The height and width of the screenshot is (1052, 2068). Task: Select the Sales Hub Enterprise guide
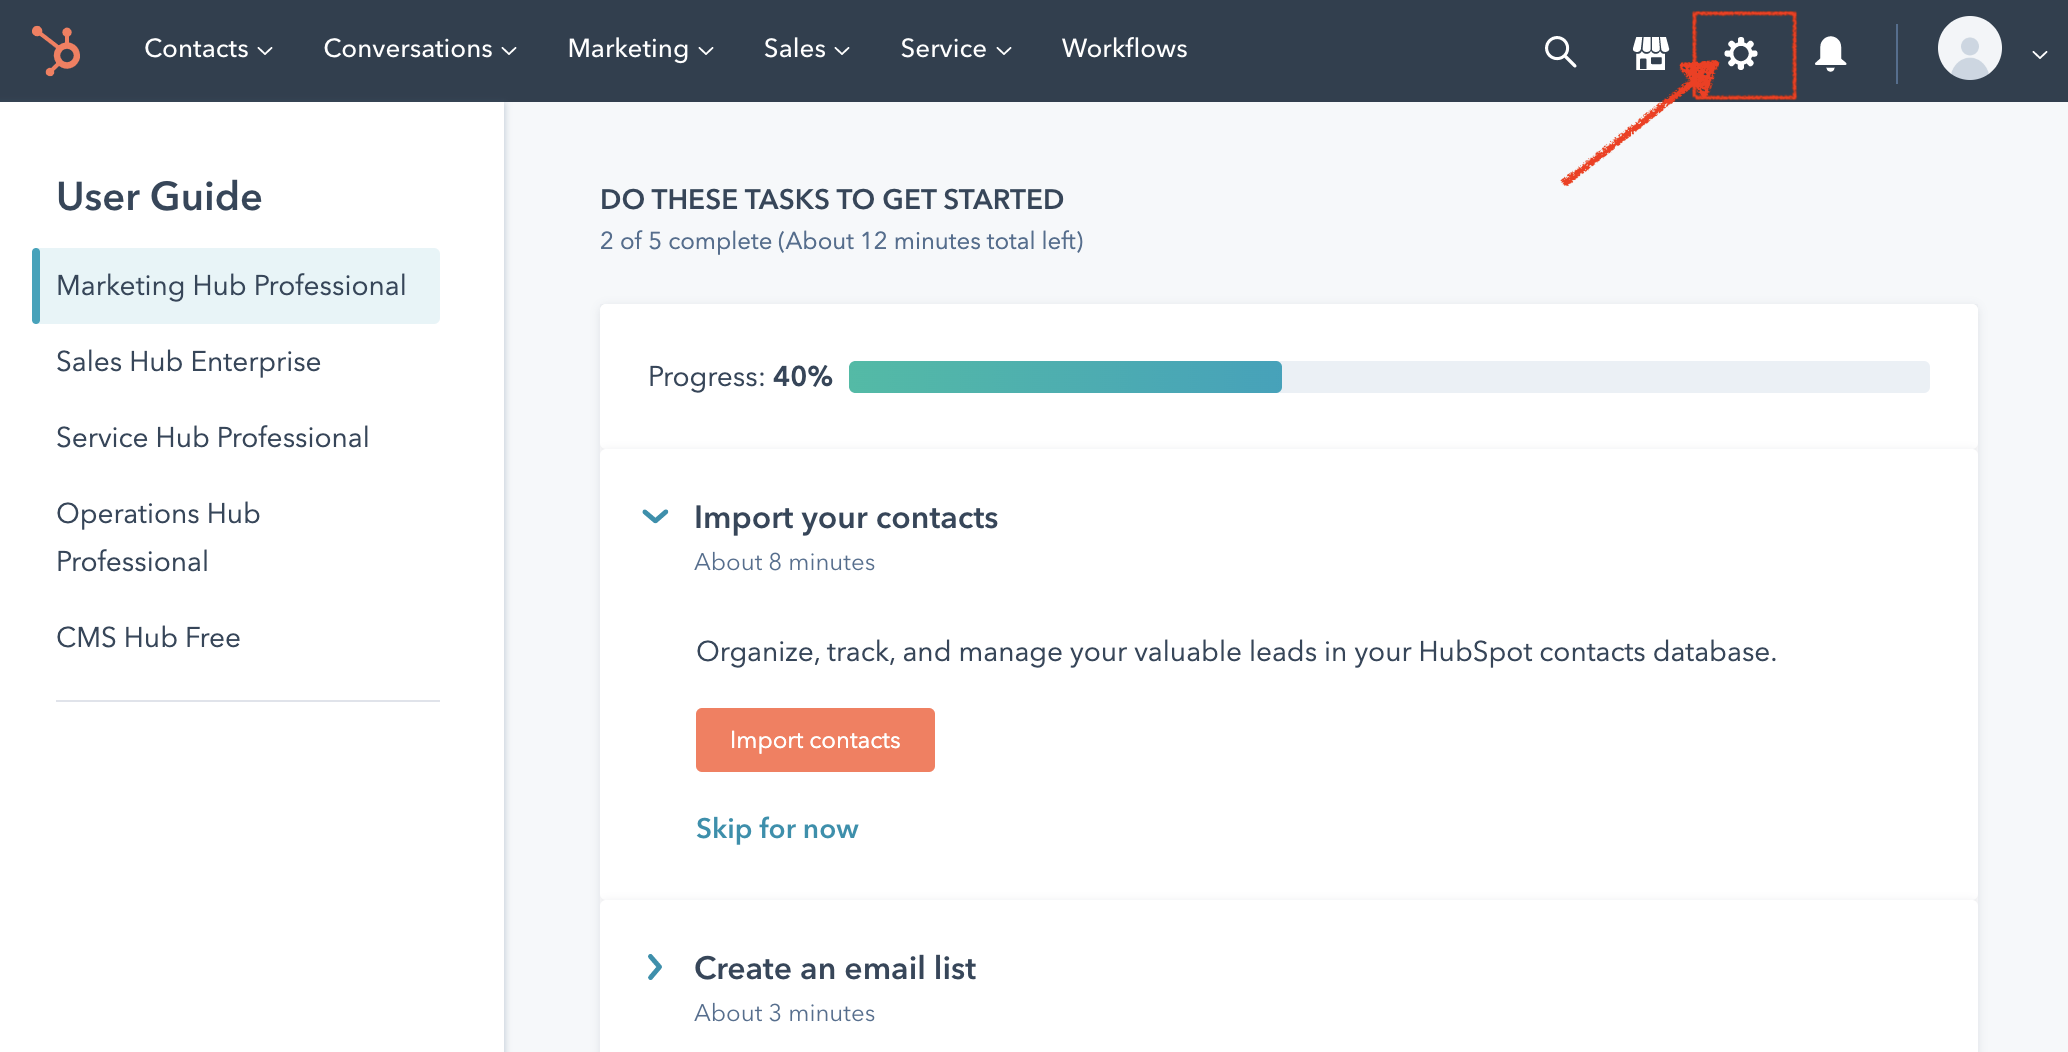tap(188, 361)
